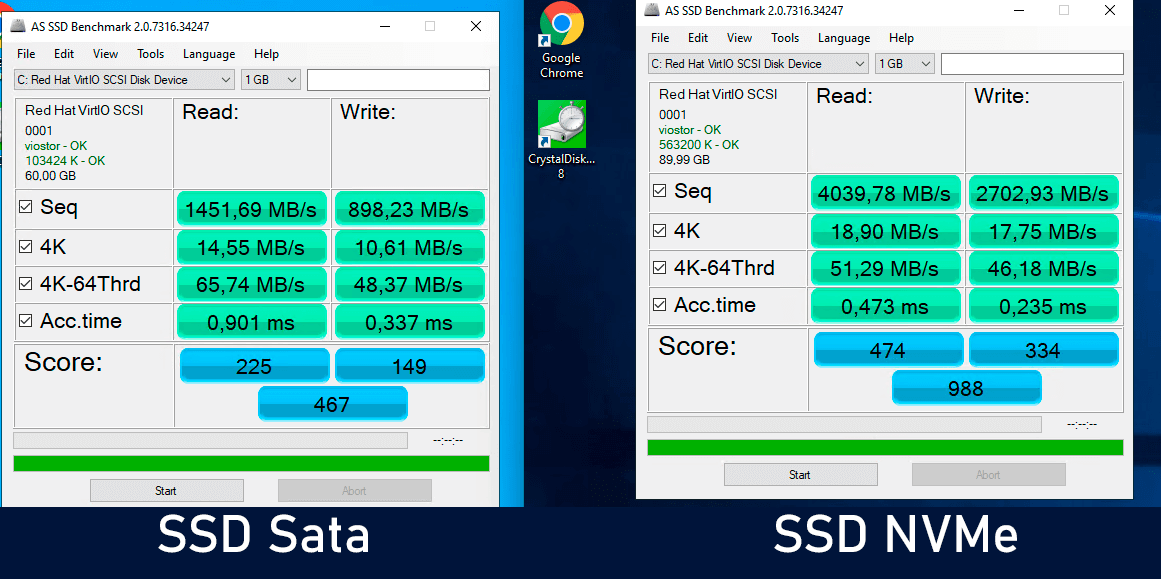Focus the empty text field in the SSD Sata window
Screen dimensions: 1161x579
pos(398,80)
